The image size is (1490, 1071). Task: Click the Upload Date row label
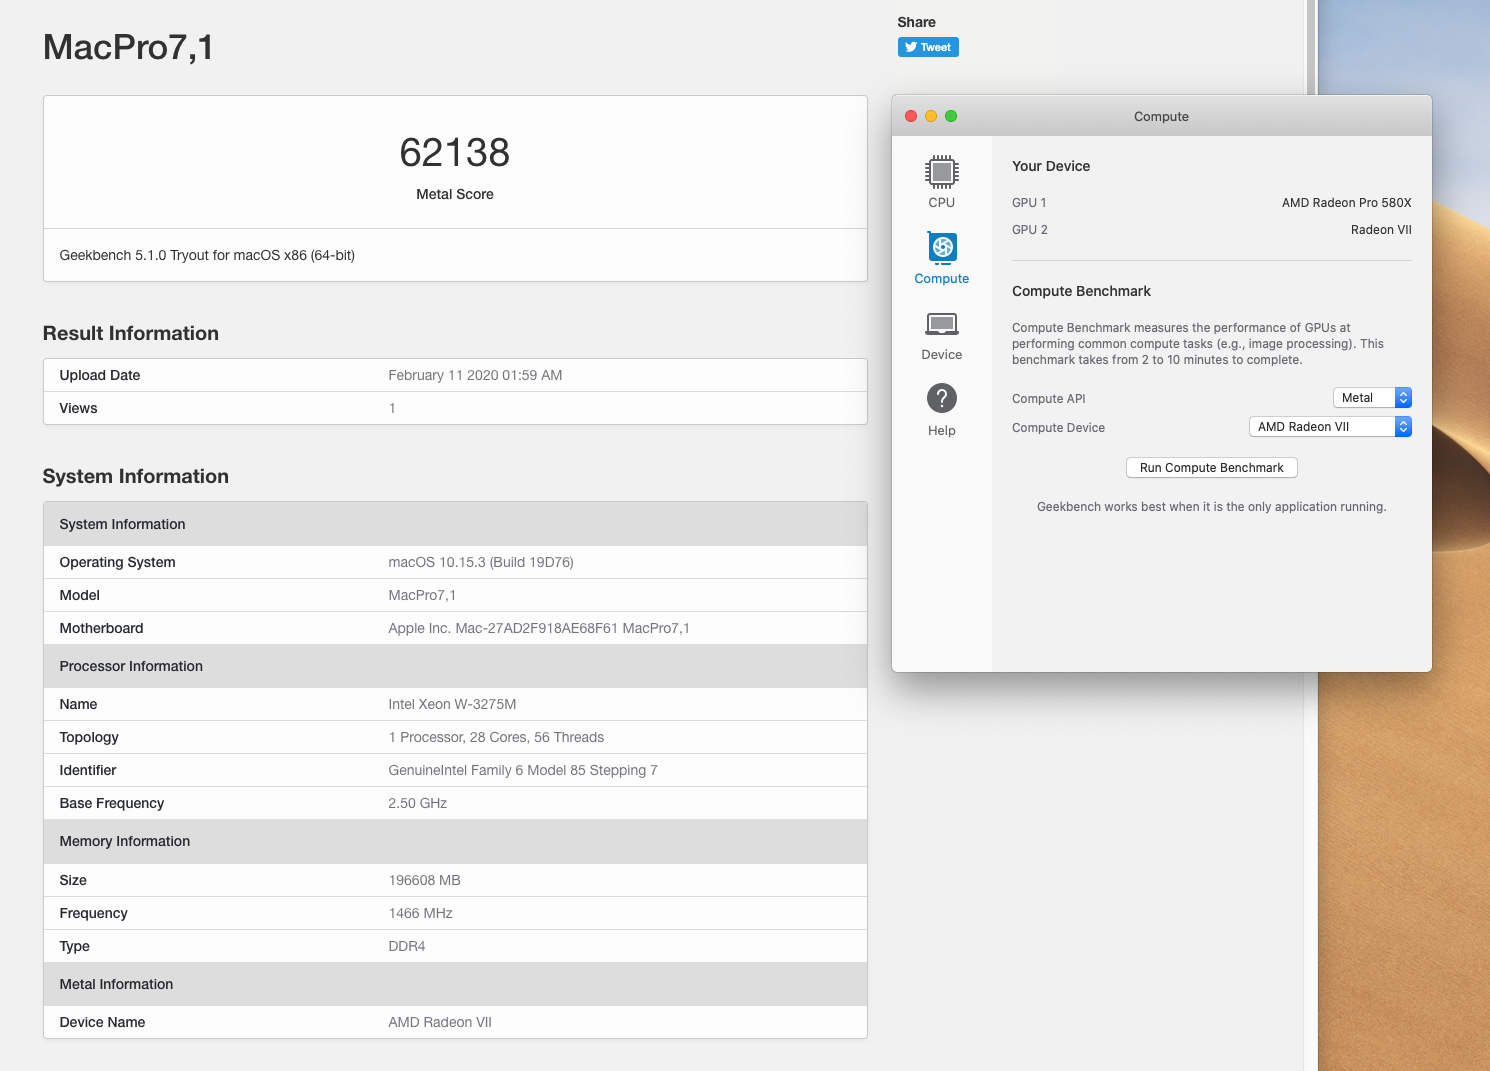100,375
